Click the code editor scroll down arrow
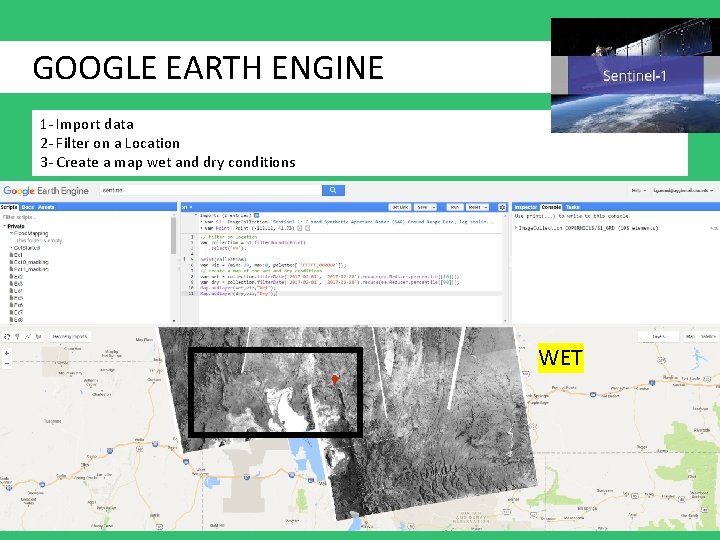The width and height of the screenshot is (720, 540). [505, 321]
